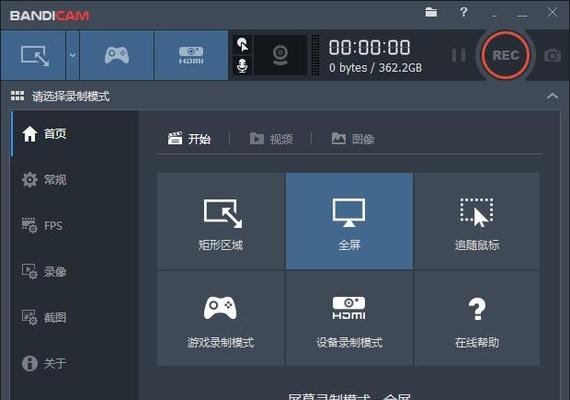Open the 常规 general settings section
This screenshot has width=570, height=400.
(x=75, y=179)
